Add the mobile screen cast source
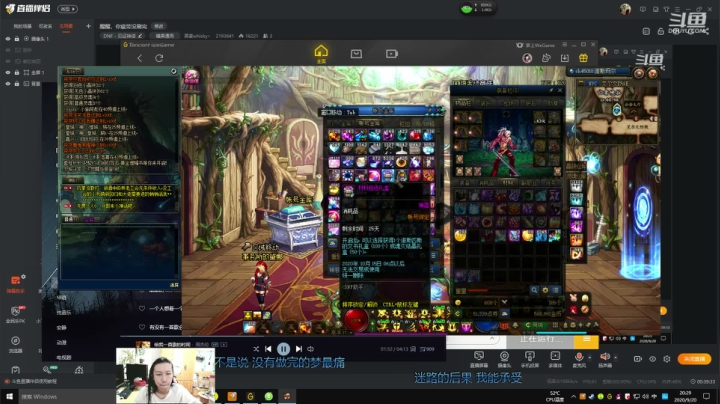This screenshot has height=404, width=720. pyautogui.click(x=529, y=359)
